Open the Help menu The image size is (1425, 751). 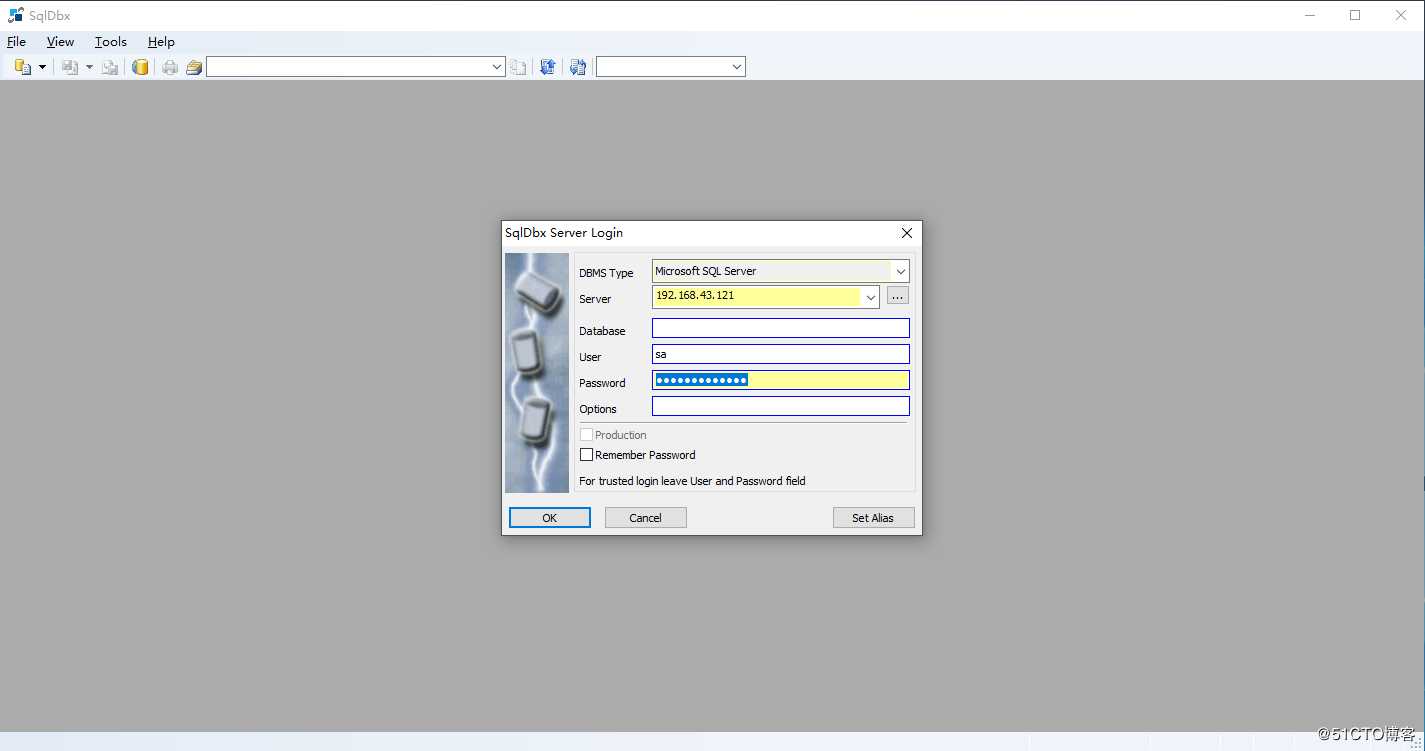(161, 42)
